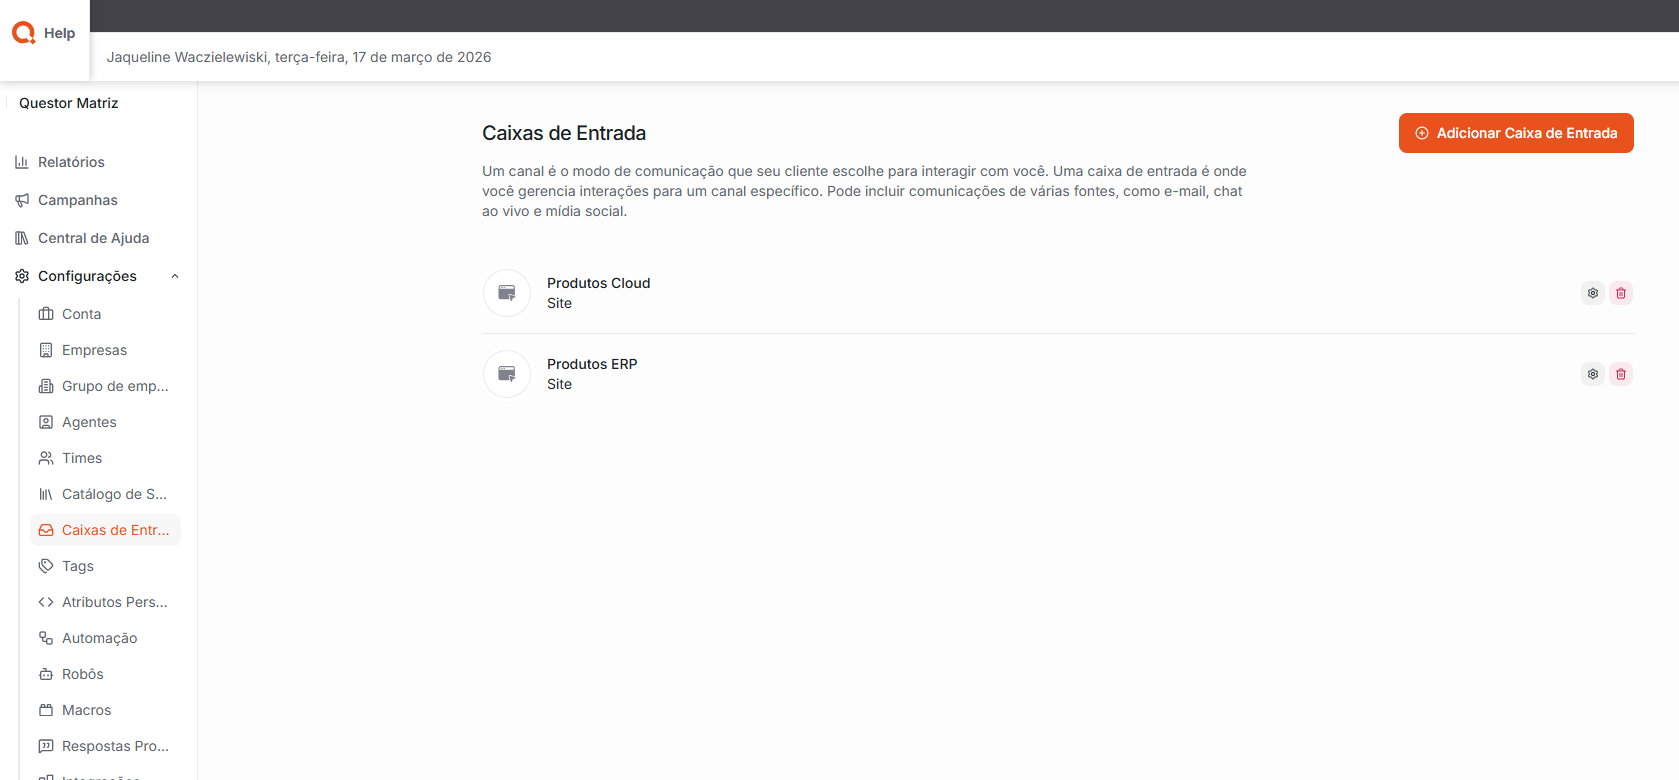The height and width of the screenshot is (780, 1679).
Task: Delete the Produtos Cloud inbox
Action: pyautogui.click(x=1620, y=293)
